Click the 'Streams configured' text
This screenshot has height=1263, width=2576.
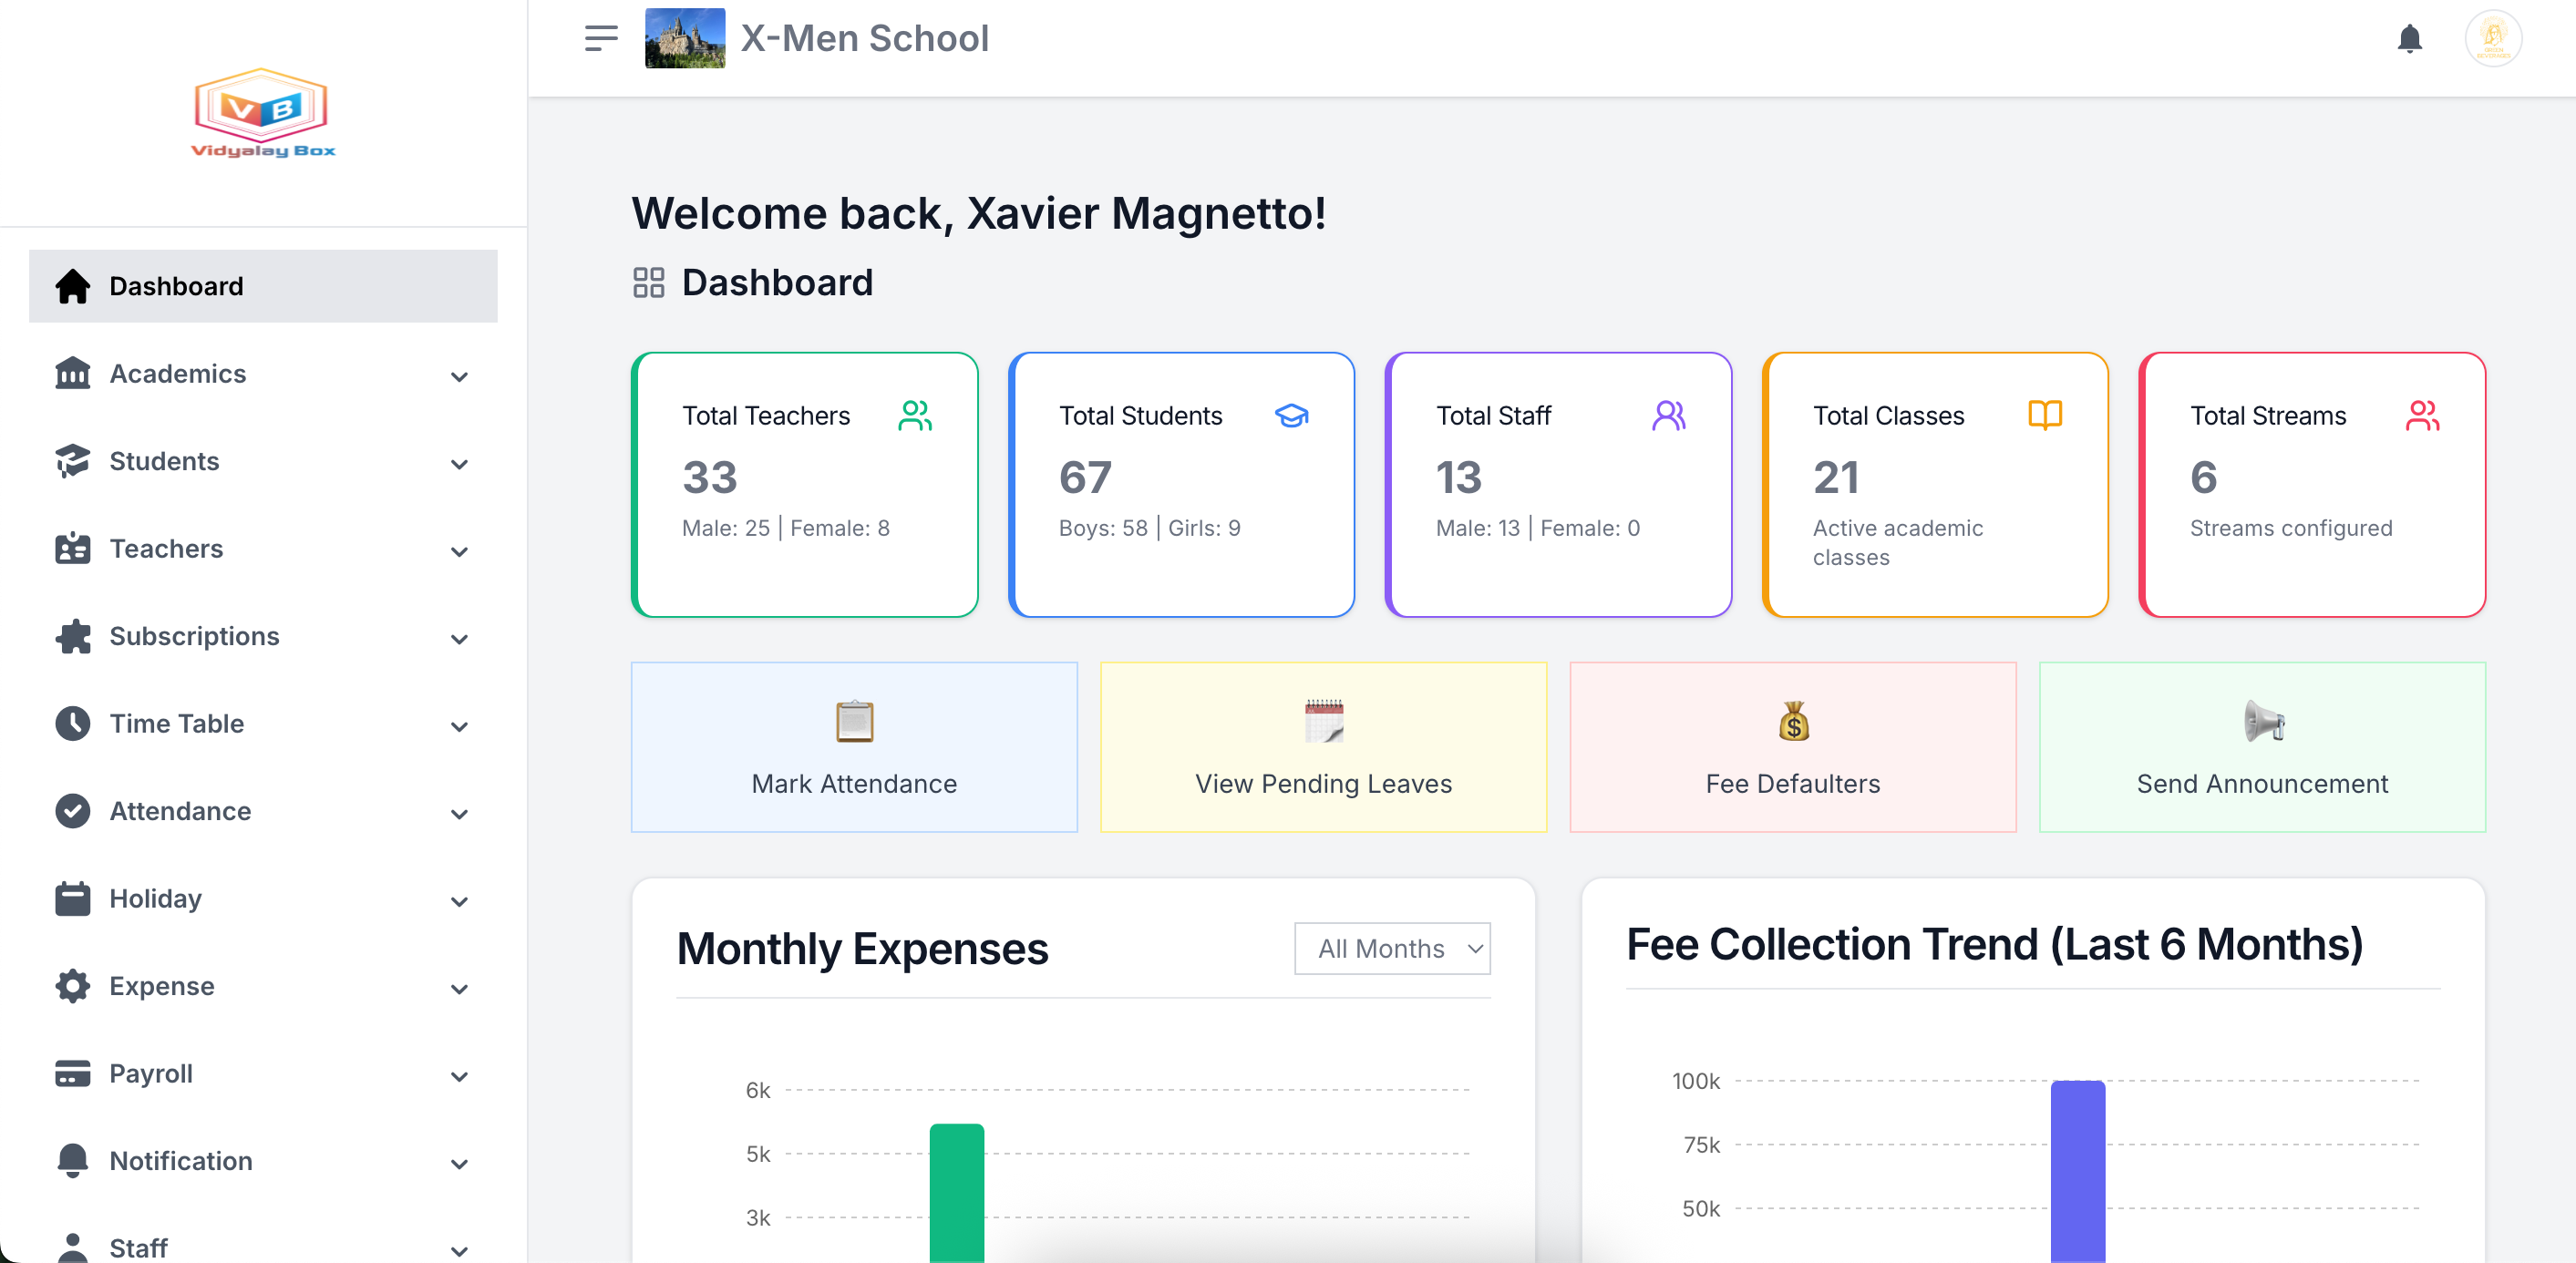[x=2291, y=528]
